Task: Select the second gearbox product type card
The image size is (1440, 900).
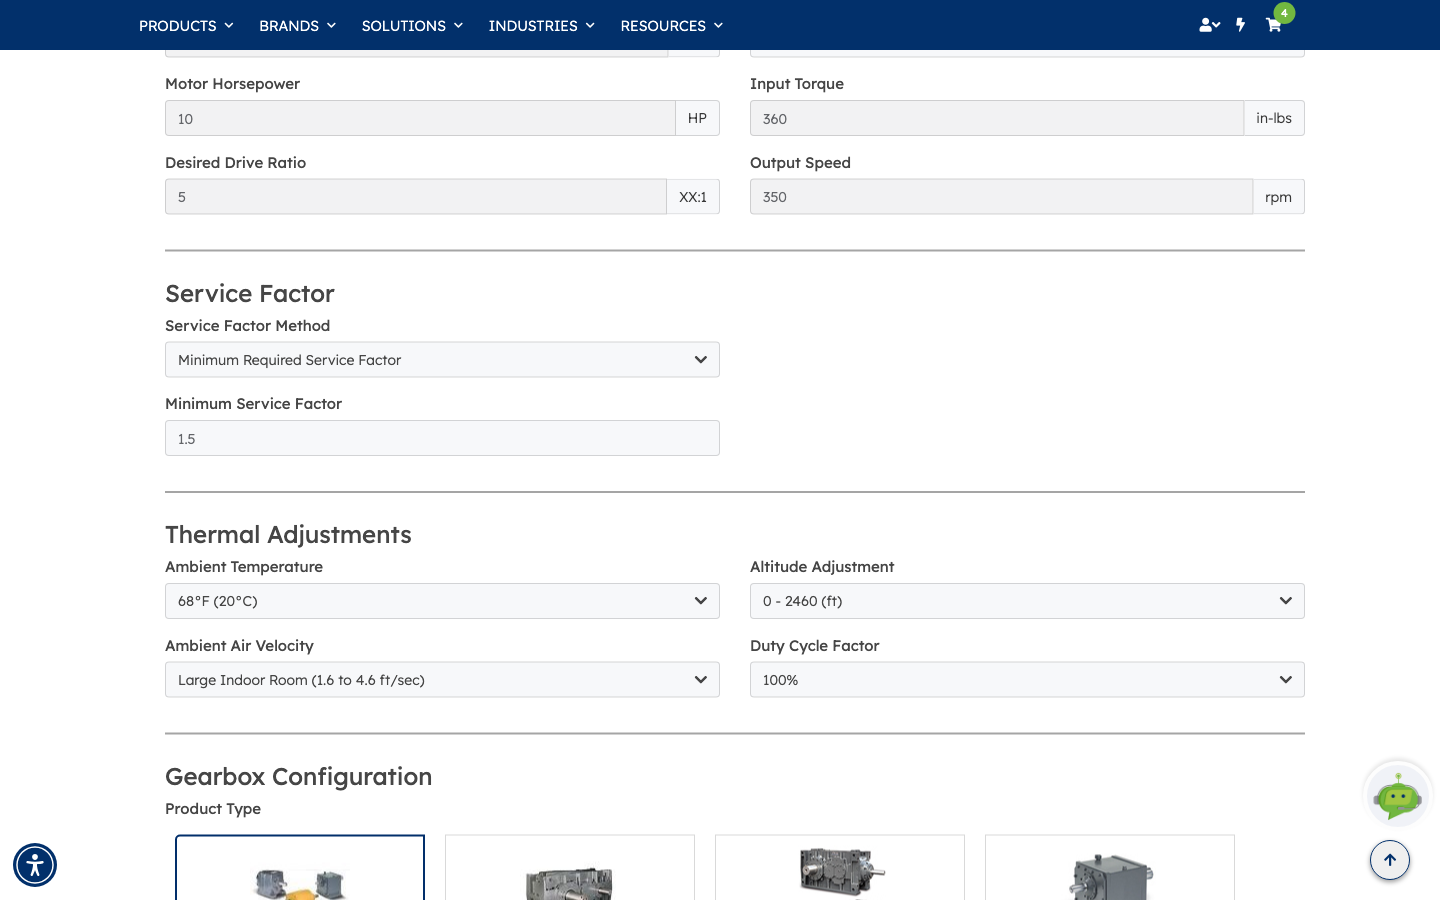Action: click(570, 868)
